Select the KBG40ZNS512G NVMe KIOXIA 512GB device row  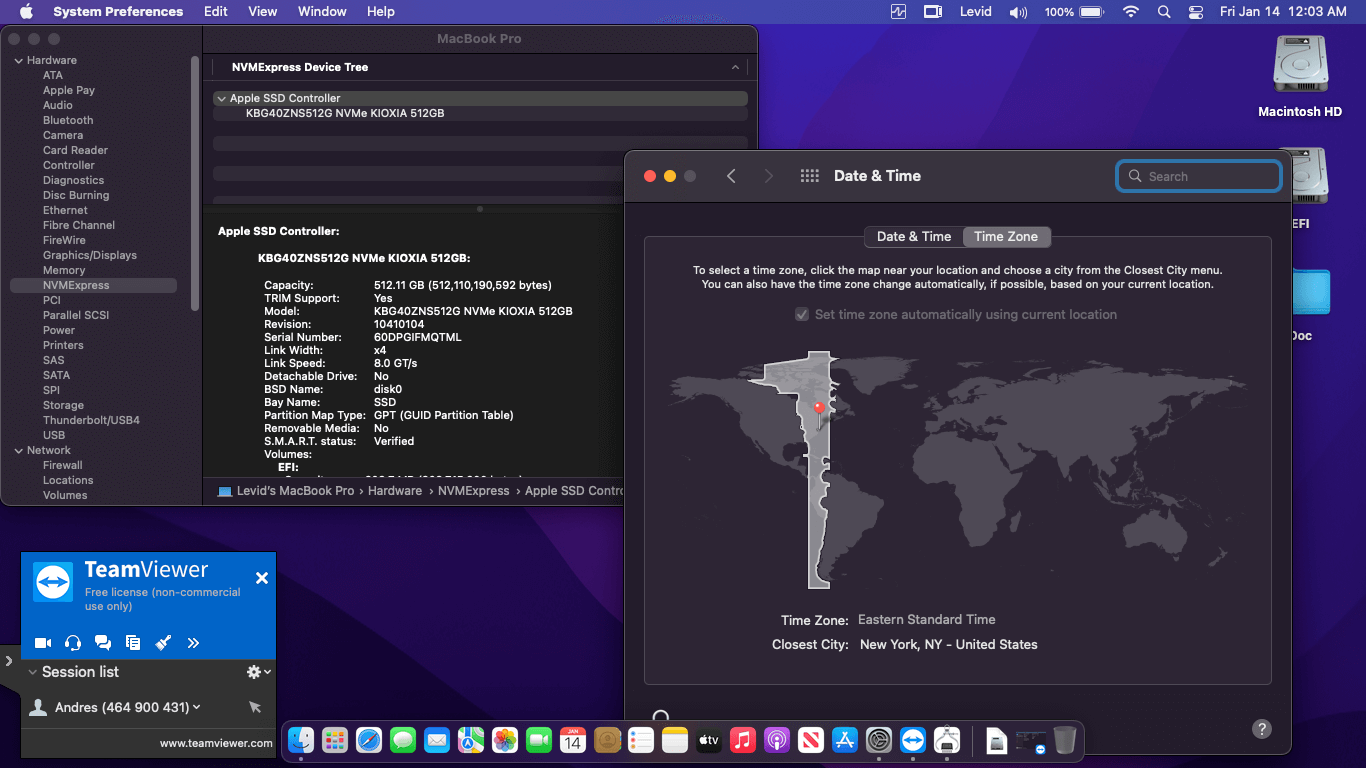[x=480, y=114]
